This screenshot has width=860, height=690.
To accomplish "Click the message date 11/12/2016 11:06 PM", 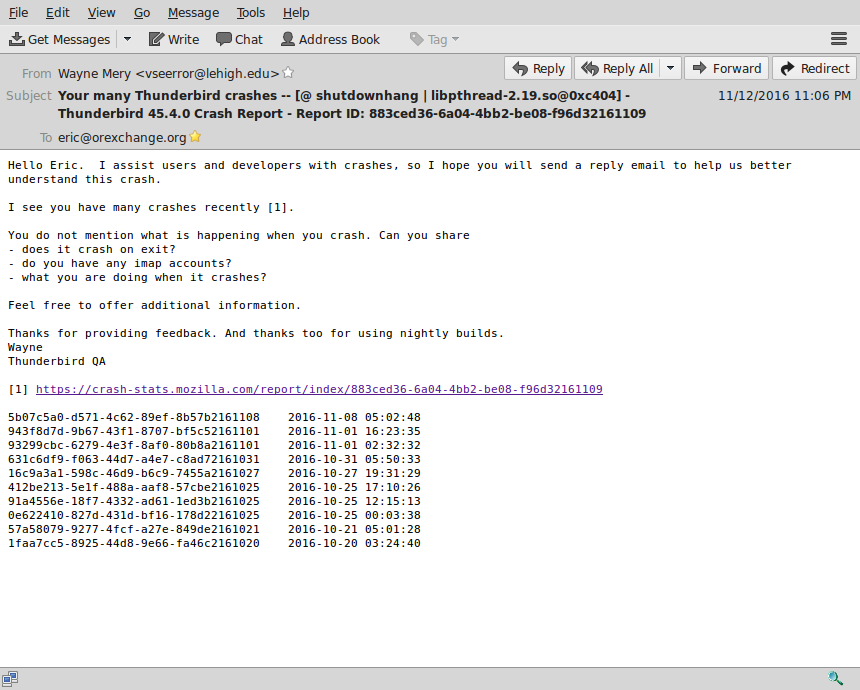I will tap(784, 96).
